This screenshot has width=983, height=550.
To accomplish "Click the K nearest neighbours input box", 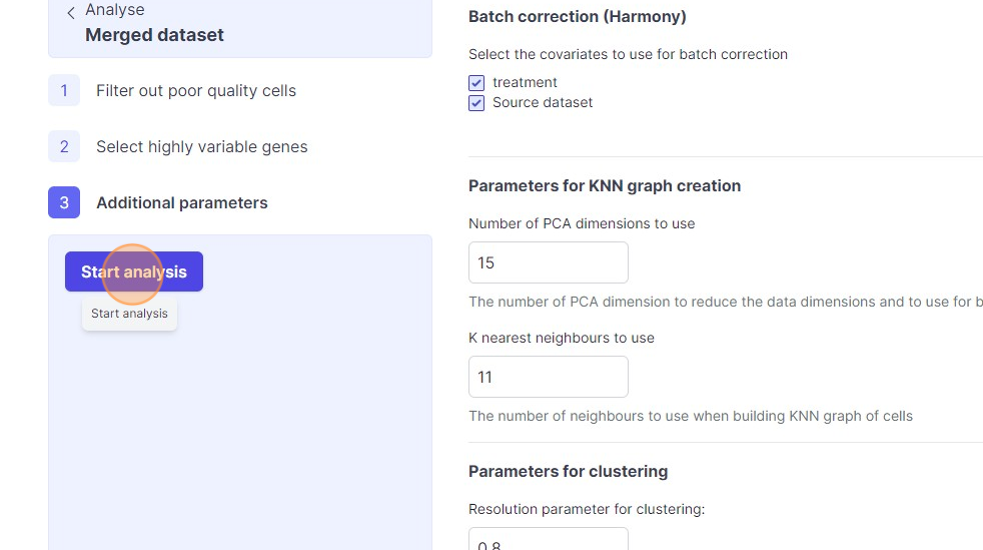I will [548, 377].
